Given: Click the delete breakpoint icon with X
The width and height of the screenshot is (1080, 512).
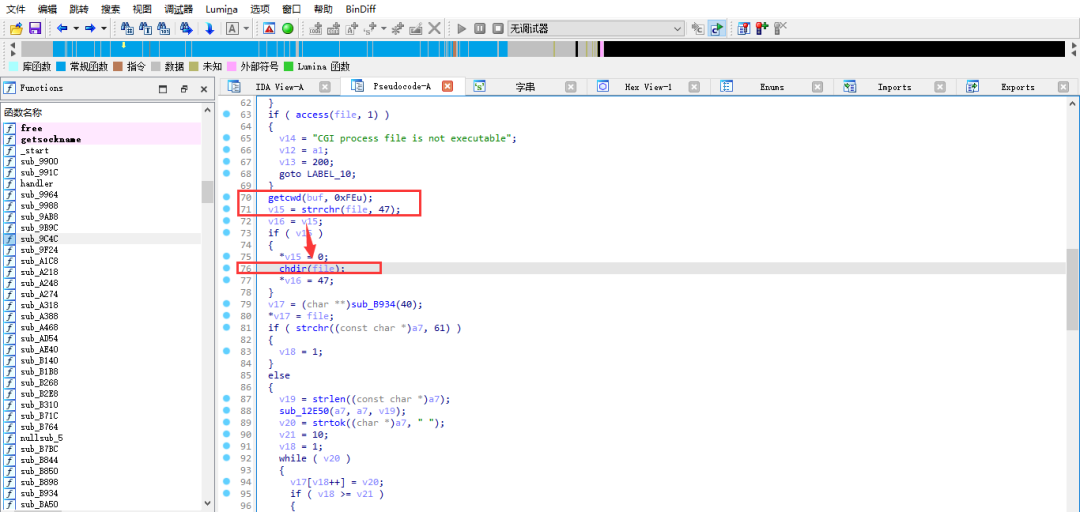Looking at the screenshot, I should point(780,28).
